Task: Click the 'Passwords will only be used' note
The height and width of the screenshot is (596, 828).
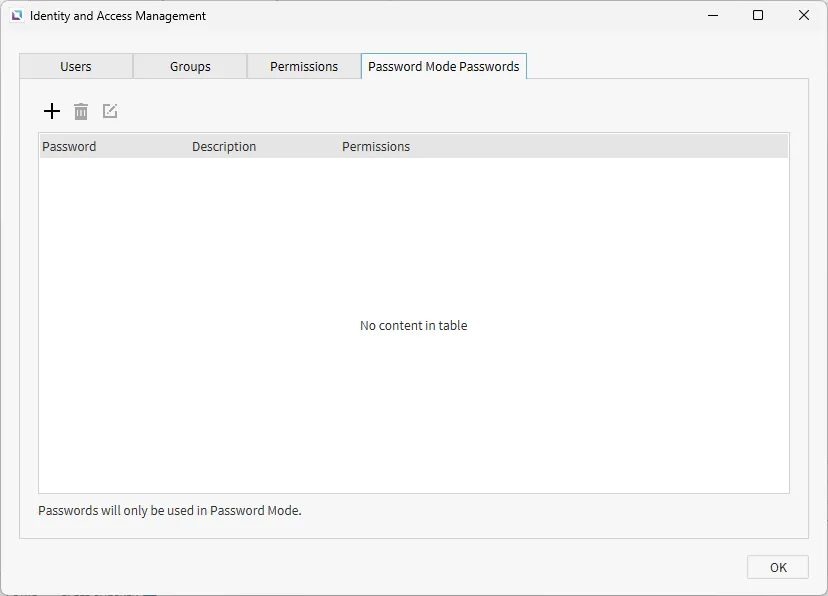Action: pyautogui.click(x=170, y=511)
